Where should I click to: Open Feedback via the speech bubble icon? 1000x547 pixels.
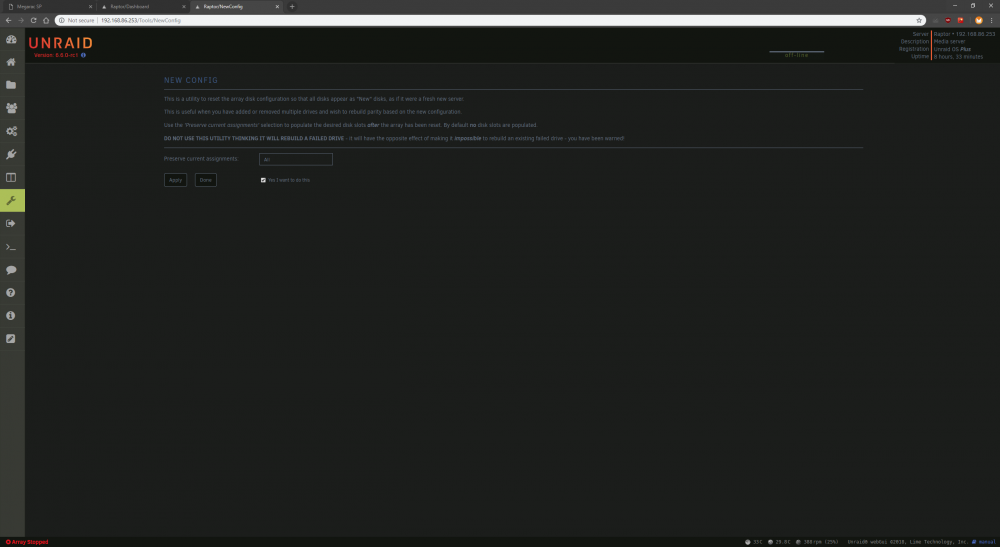11,270
